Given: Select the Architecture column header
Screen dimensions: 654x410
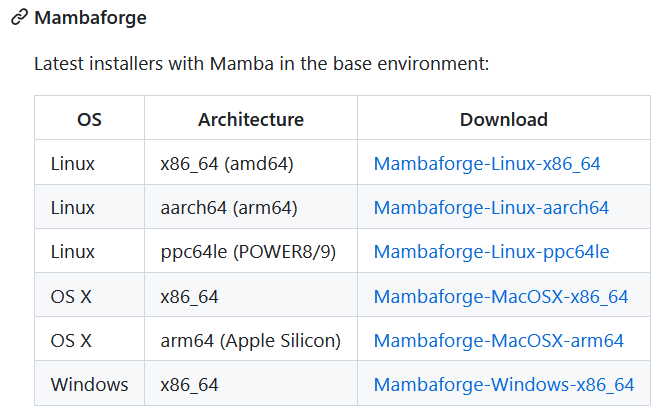Looking at the screenshot, I should point(250,119).
